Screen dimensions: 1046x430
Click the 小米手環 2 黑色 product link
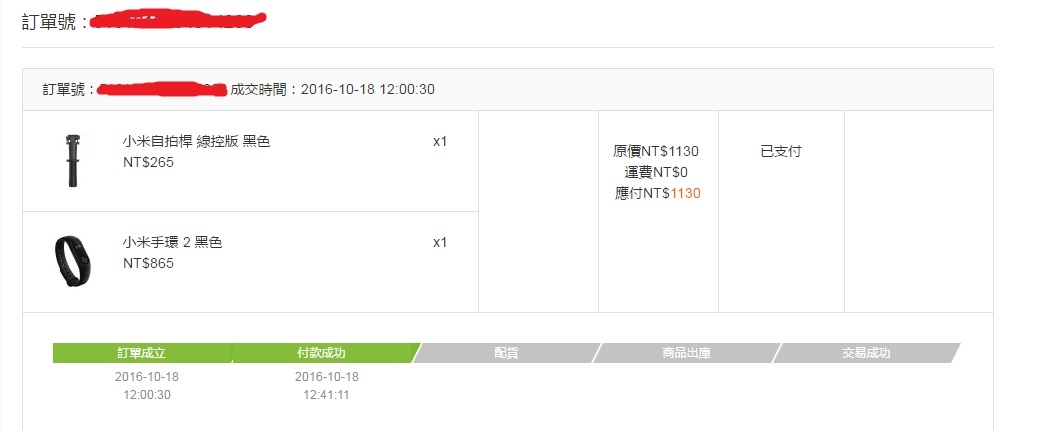172,242
